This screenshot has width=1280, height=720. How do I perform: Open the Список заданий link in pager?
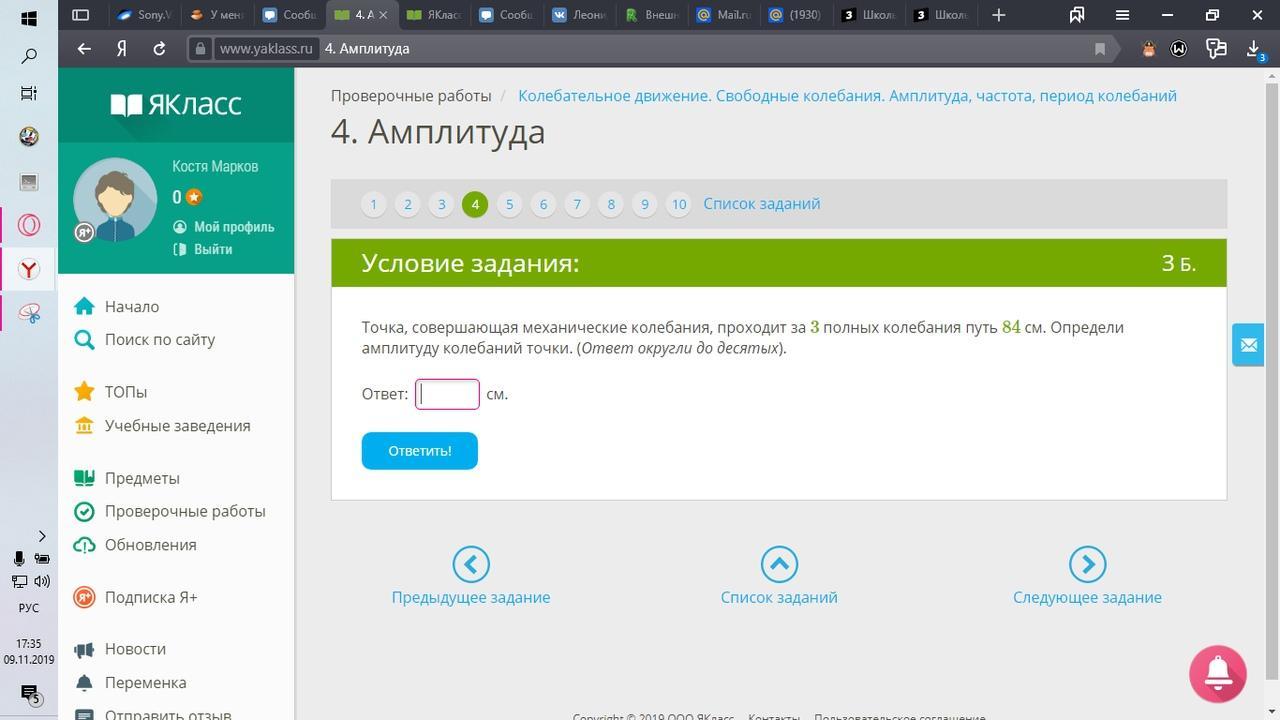click(762, 204)
